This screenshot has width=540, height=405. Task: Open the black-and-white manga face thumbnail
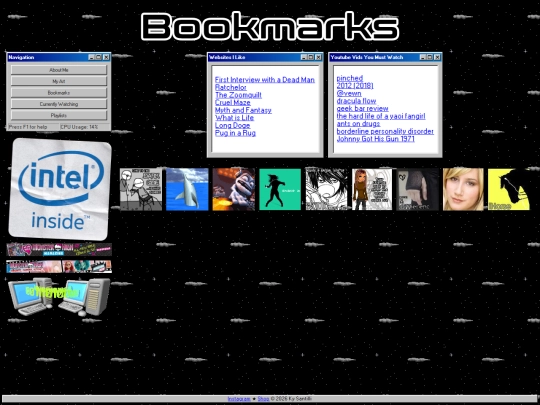pos(326,189)
